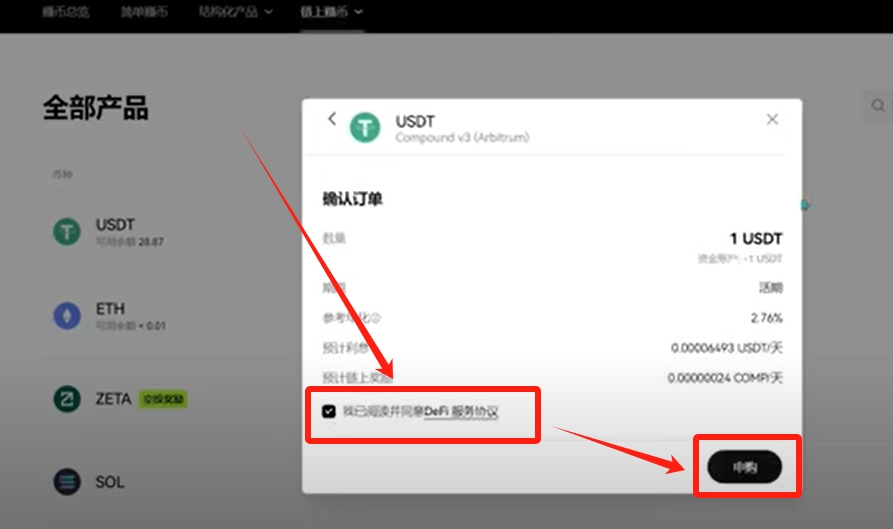Click the USDT Tether logo in dialog header
The height and width of the screenshot is (529, 893).
364,128
